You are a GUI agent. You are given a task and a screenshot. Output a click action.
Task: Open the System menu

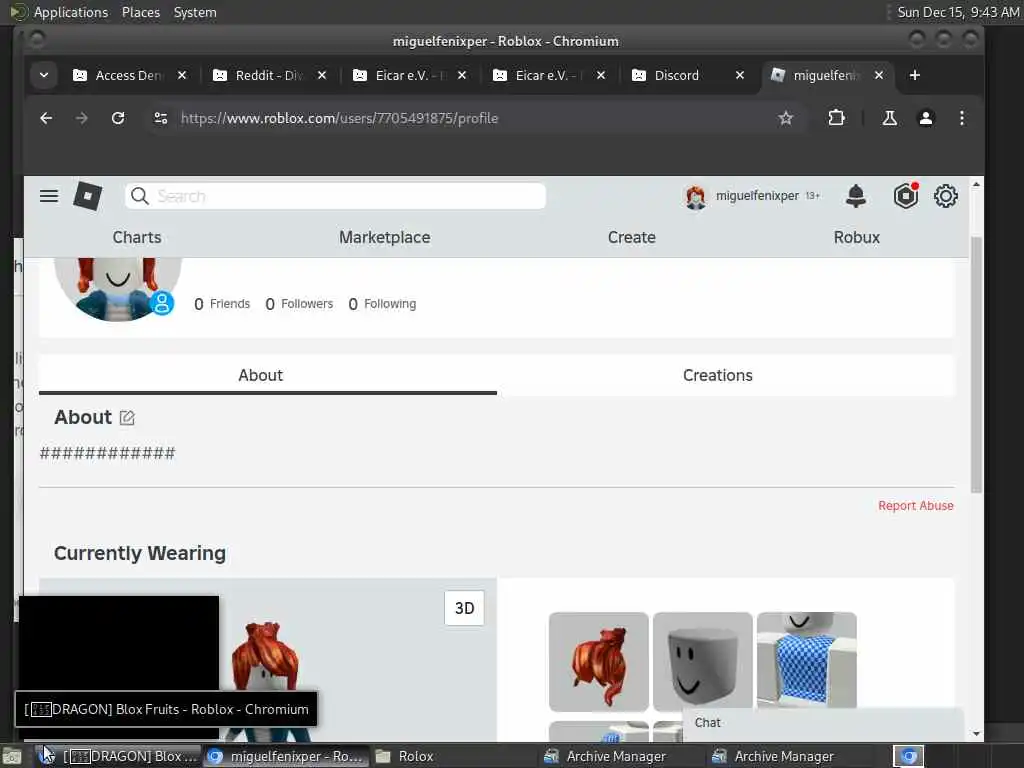(195, 12)
